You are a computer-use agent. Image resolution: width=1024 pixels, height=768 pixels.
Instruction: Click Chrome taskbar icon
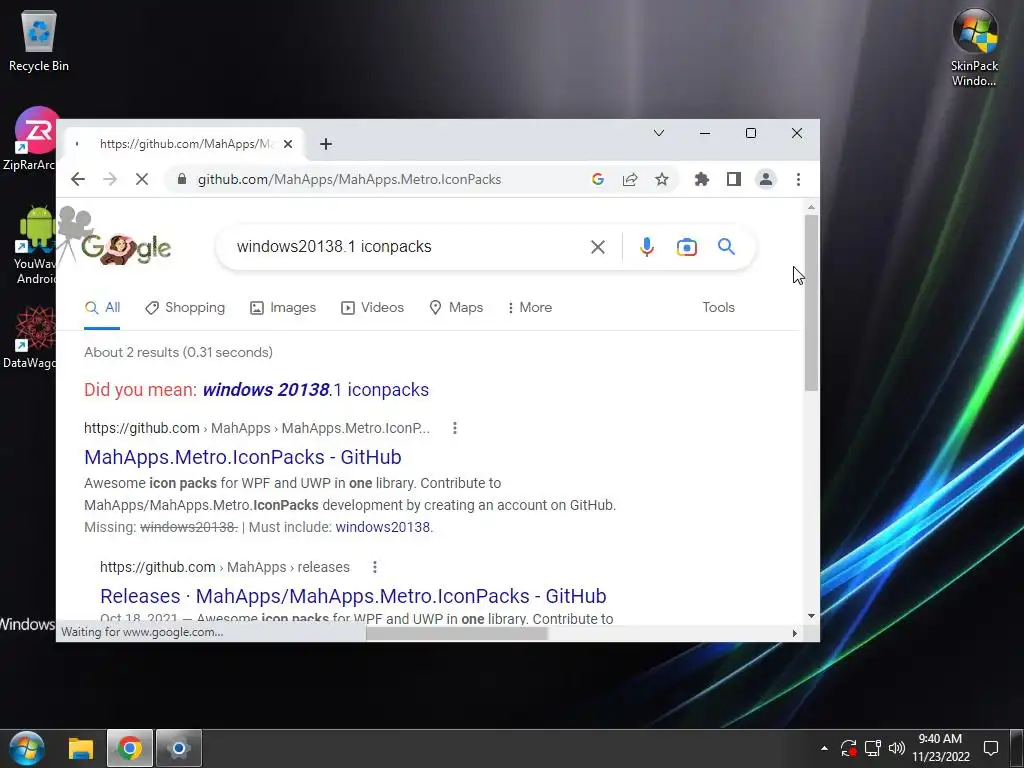tap(129, 748)
